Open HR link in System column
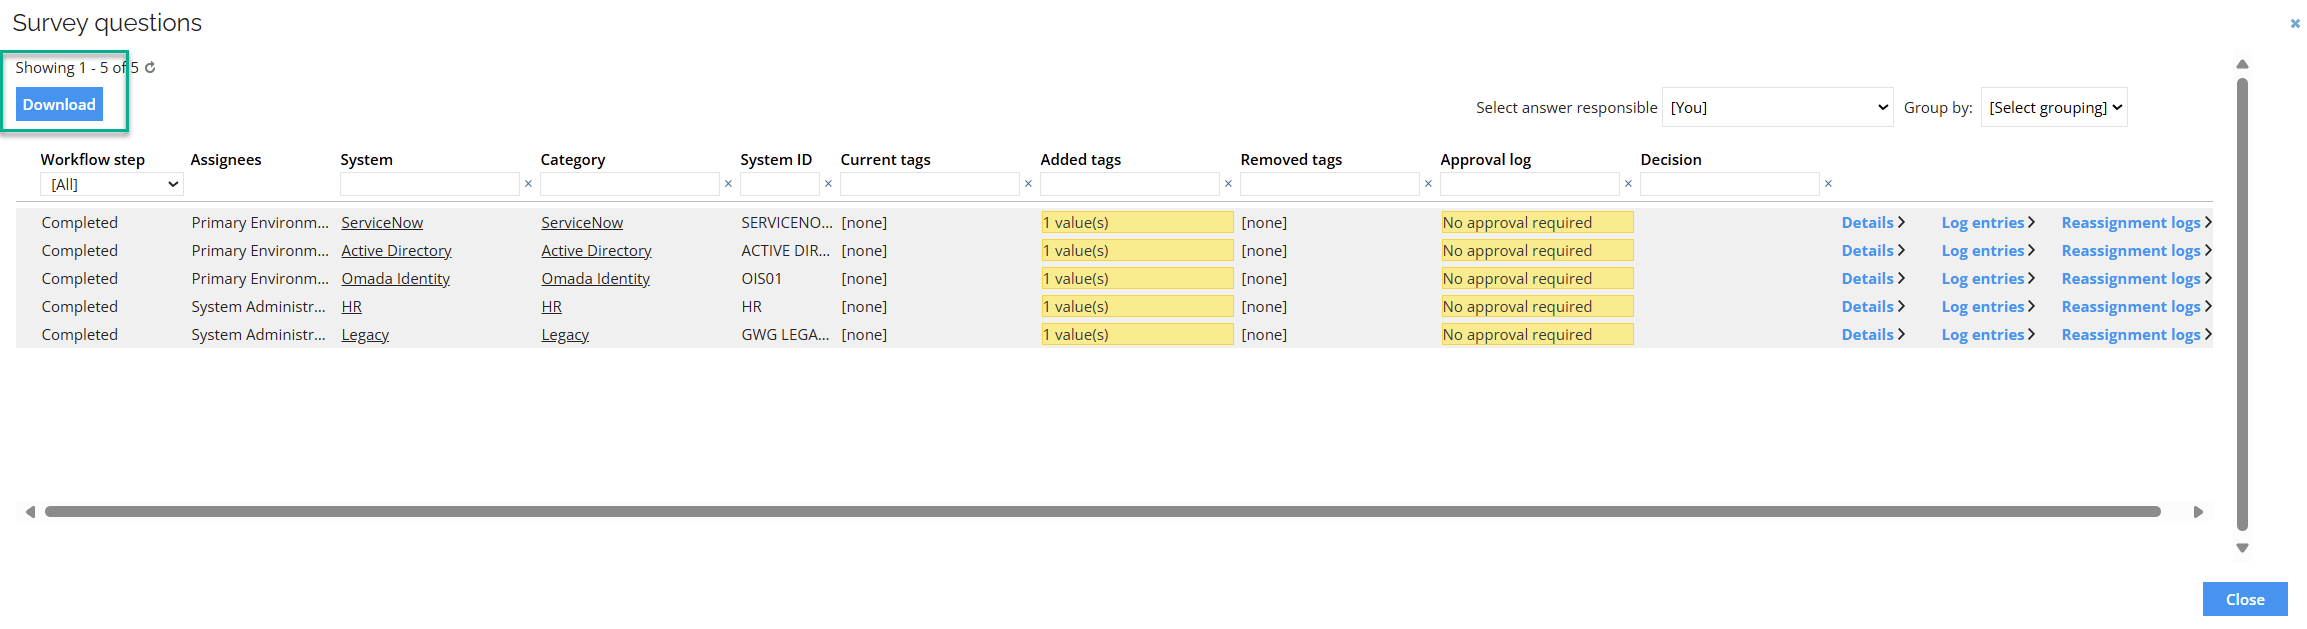 [x=351, y=306]
